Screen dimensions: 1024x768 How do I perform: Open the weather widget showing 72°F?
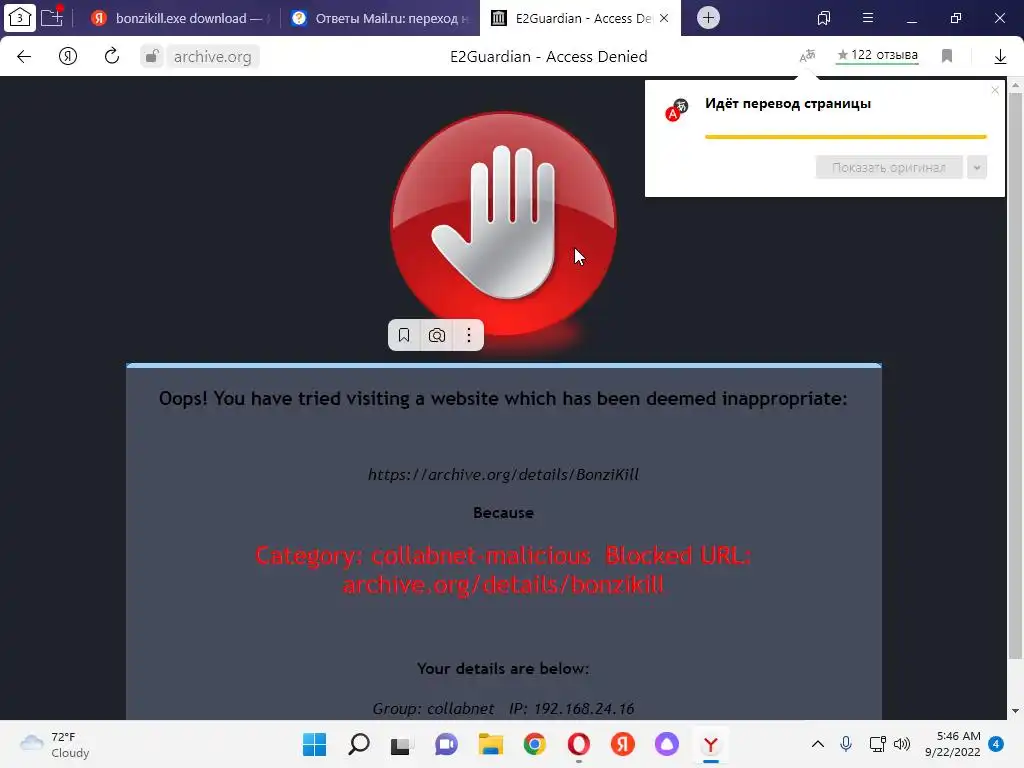pos(55,744)
